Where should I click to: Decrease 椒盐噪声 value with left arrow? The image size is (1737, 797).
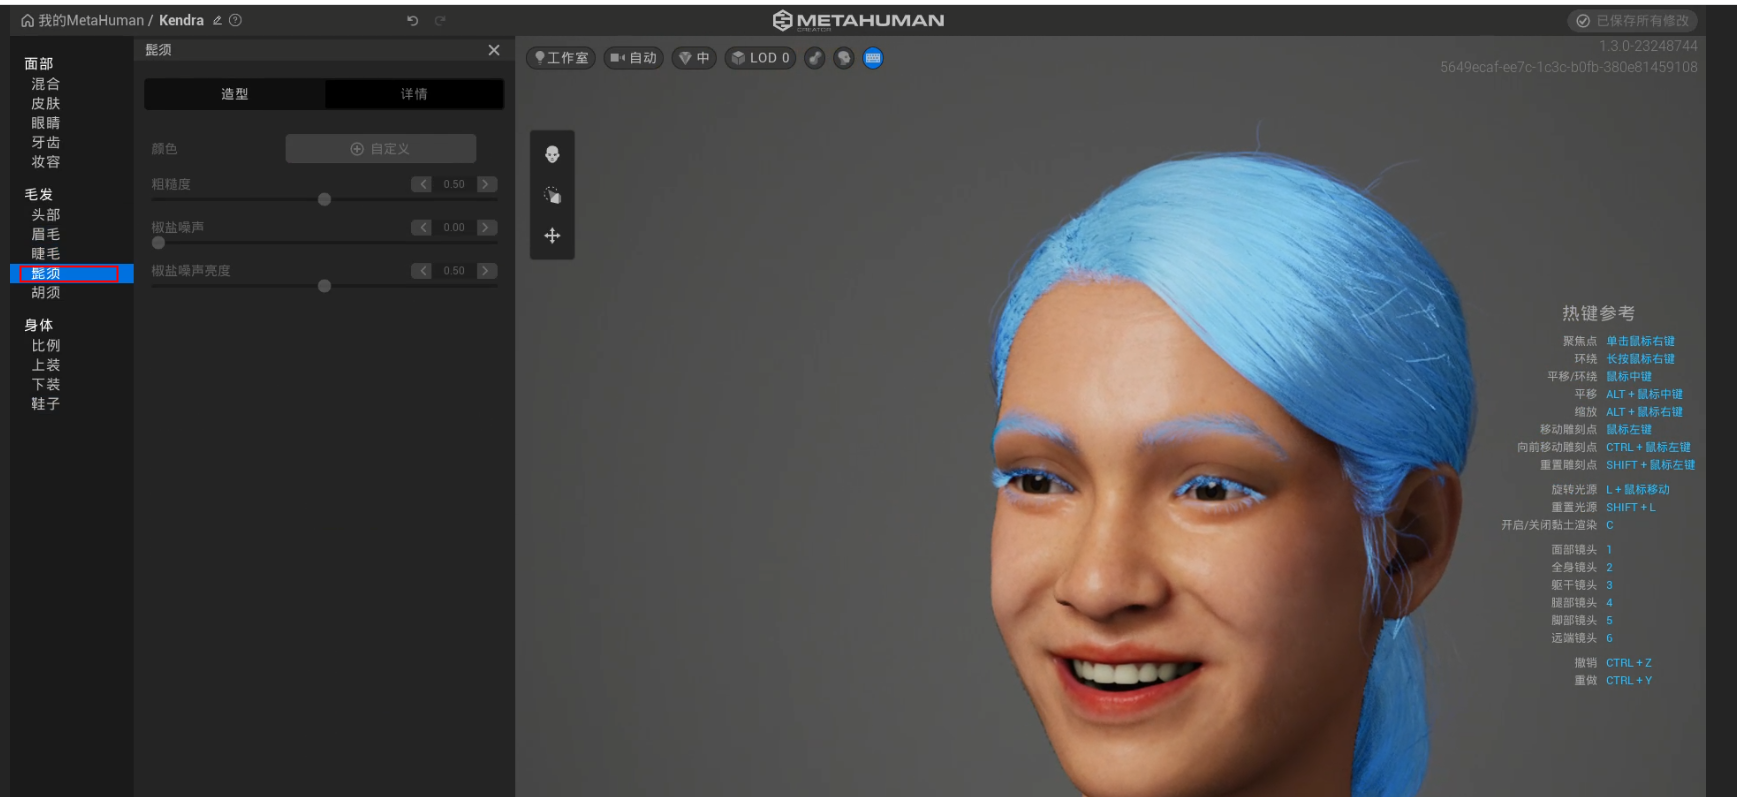click(422, 228)
